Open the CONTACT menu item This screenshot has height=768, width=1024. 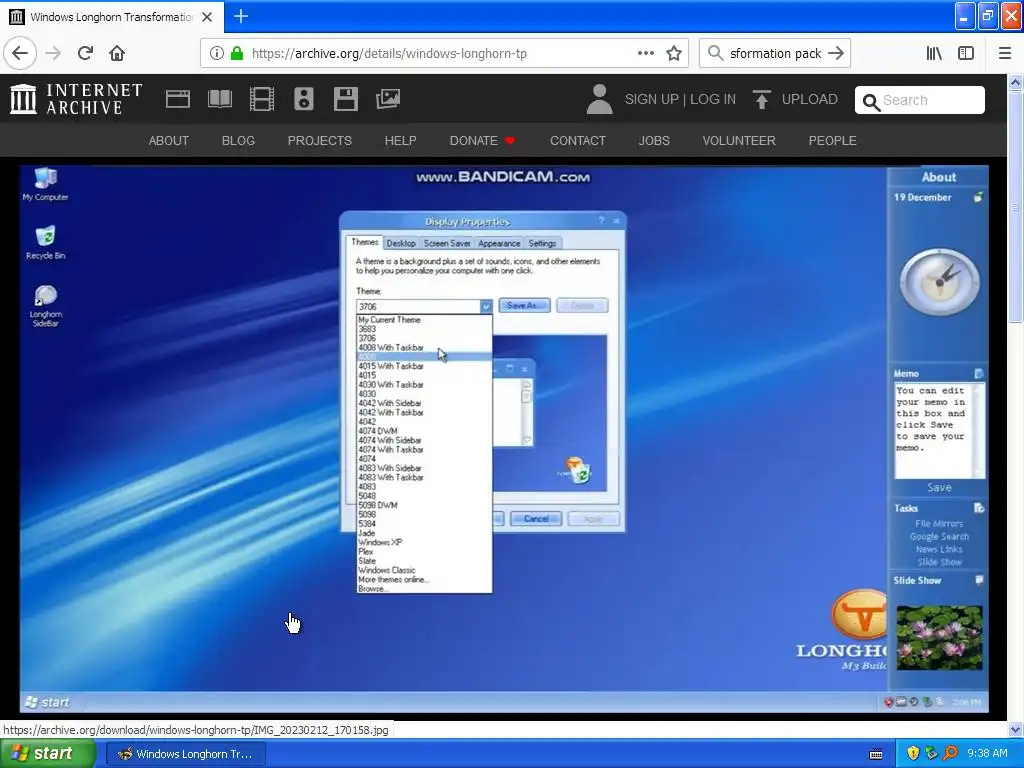577,140
